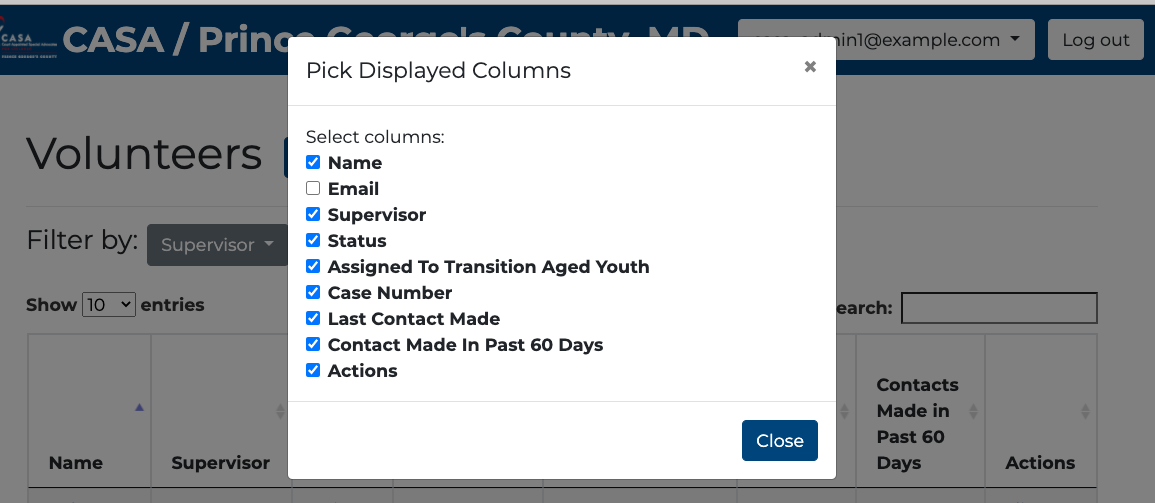Sort by Supervisor column arrows
This screenshot has width=1155, height=503.
(280, 411)
